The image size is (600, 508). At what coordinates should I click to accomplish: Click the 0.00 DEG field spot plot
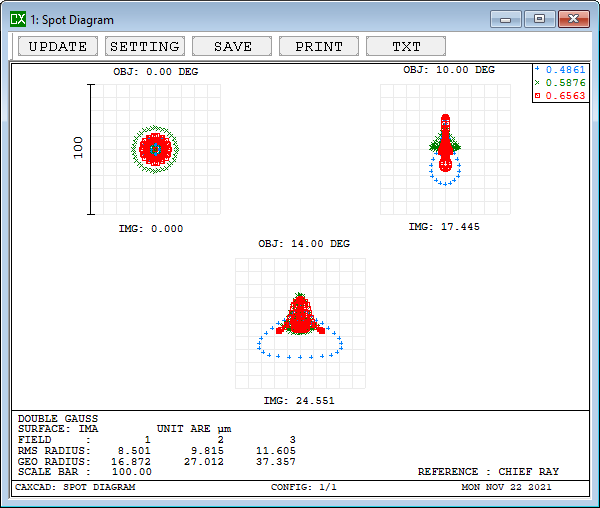pos(156,149)
